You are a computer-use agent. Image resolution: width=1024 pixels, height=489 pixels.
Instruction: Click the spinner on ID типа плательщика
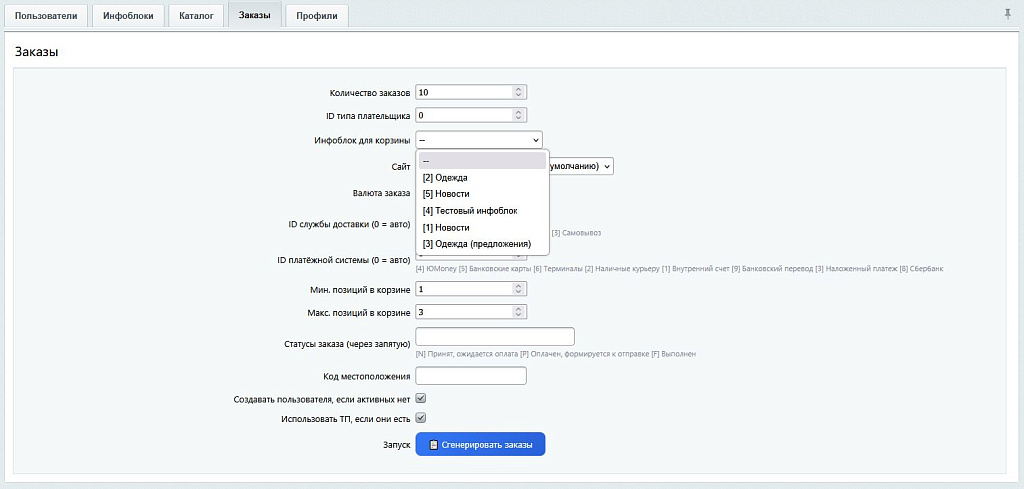coord(518,115)
